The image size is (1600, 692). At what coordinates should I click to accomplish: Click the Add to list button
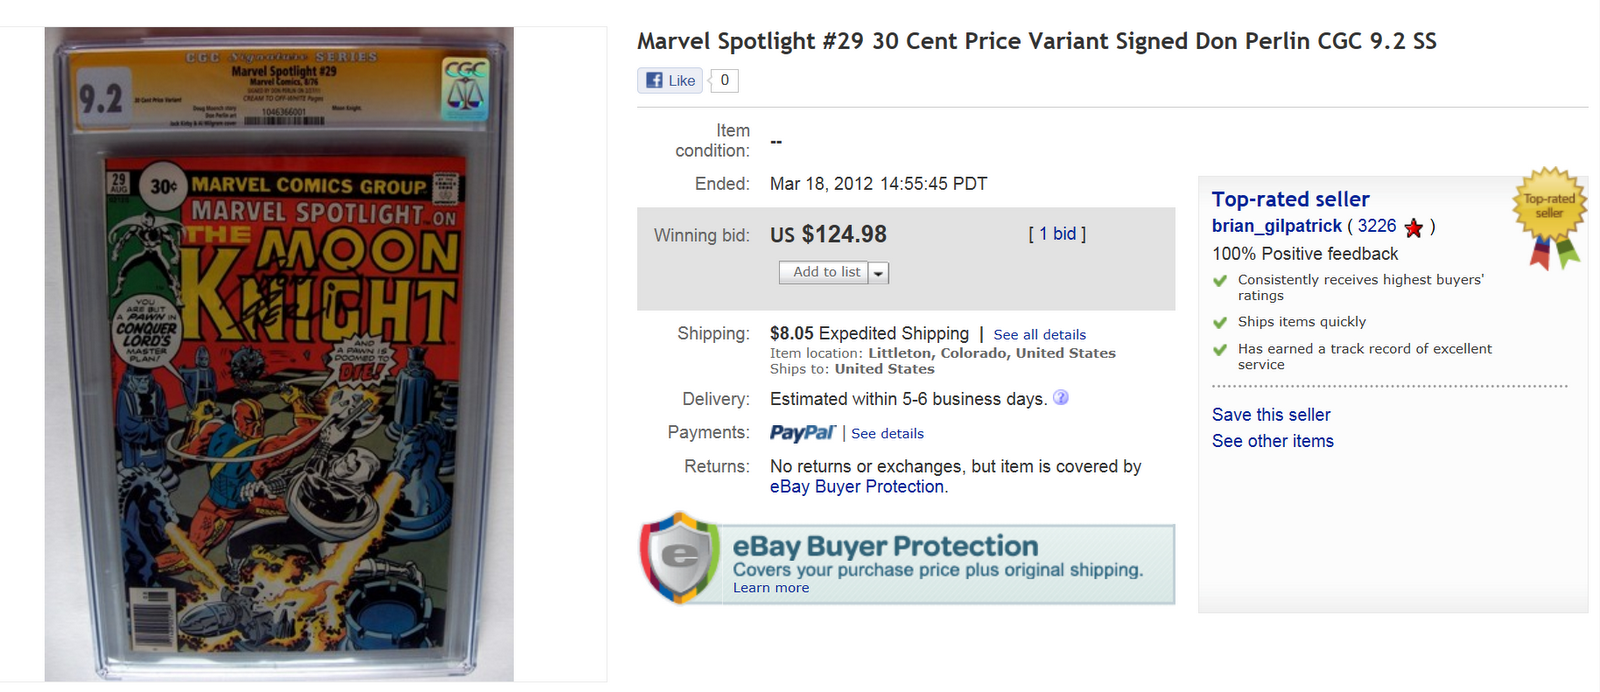click(x=825, y=272)
